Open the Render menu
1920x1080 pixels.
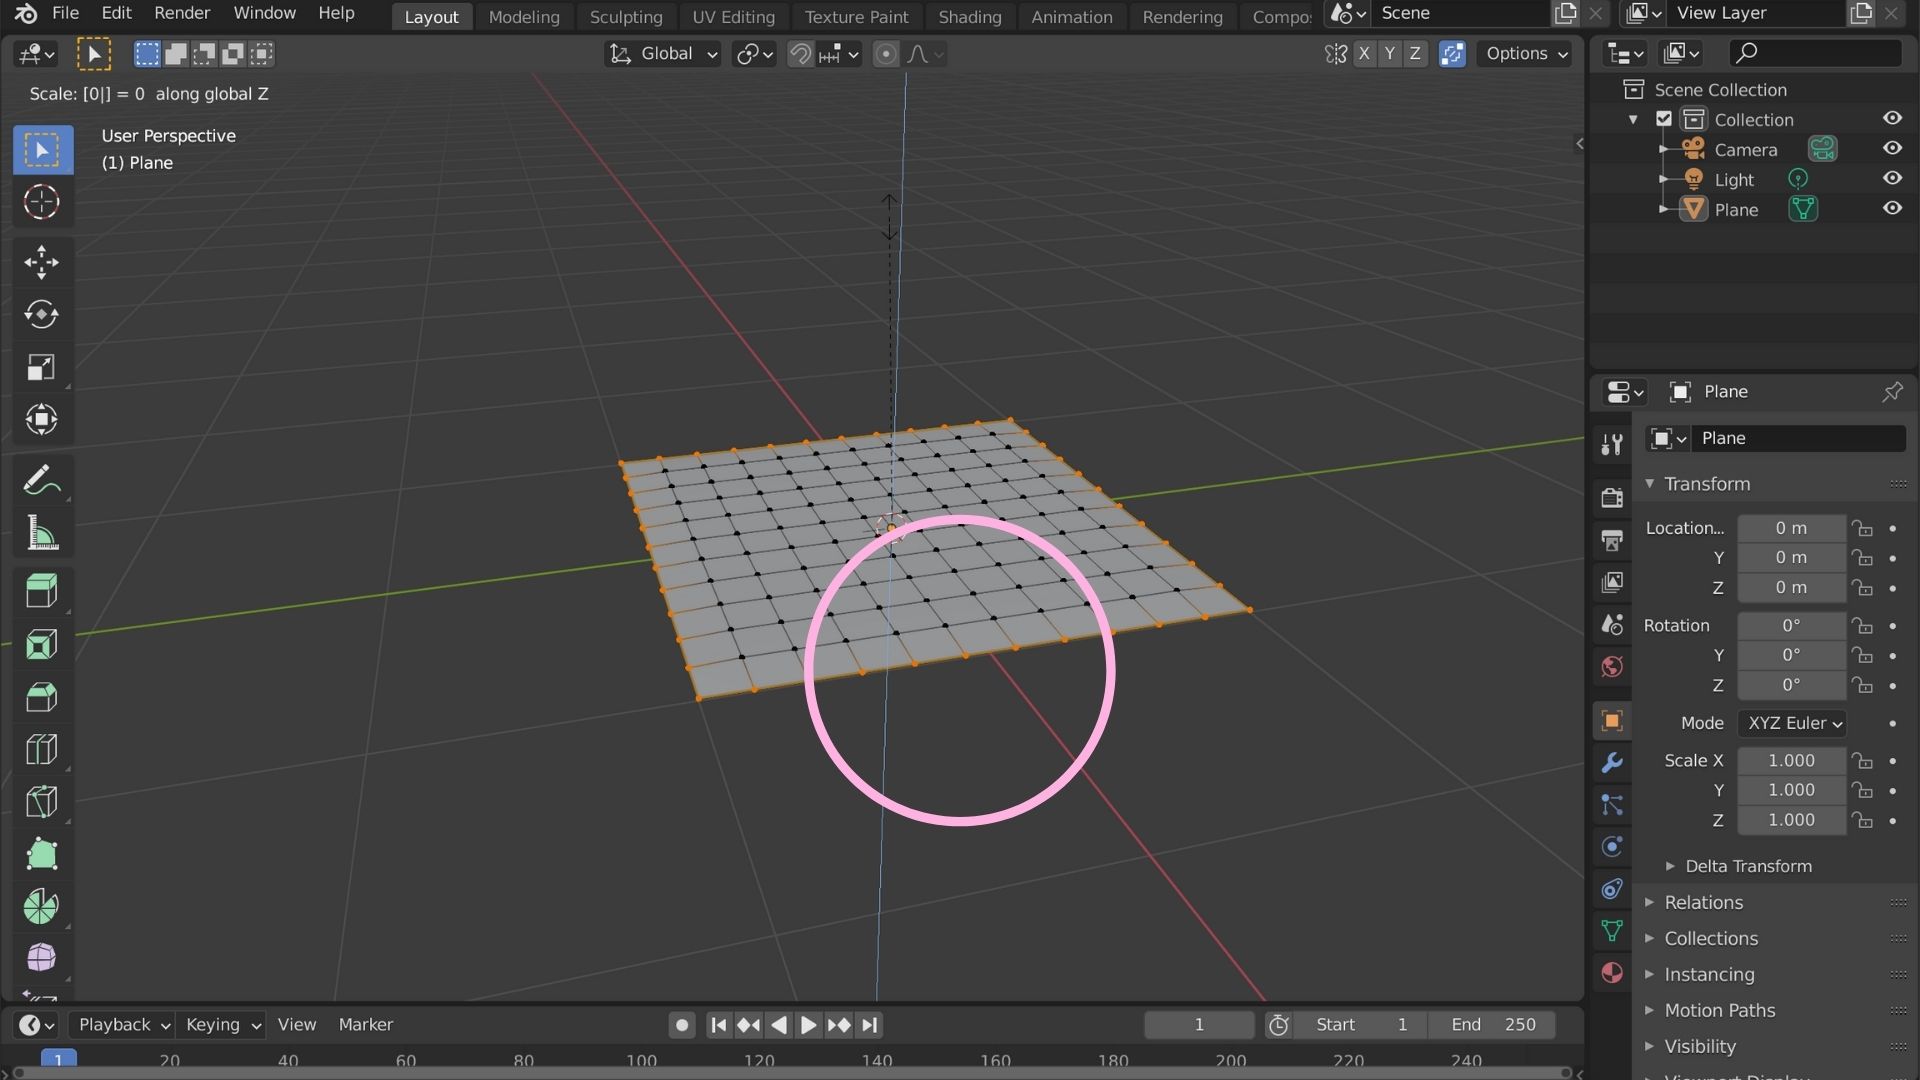(x=181, y=14)
